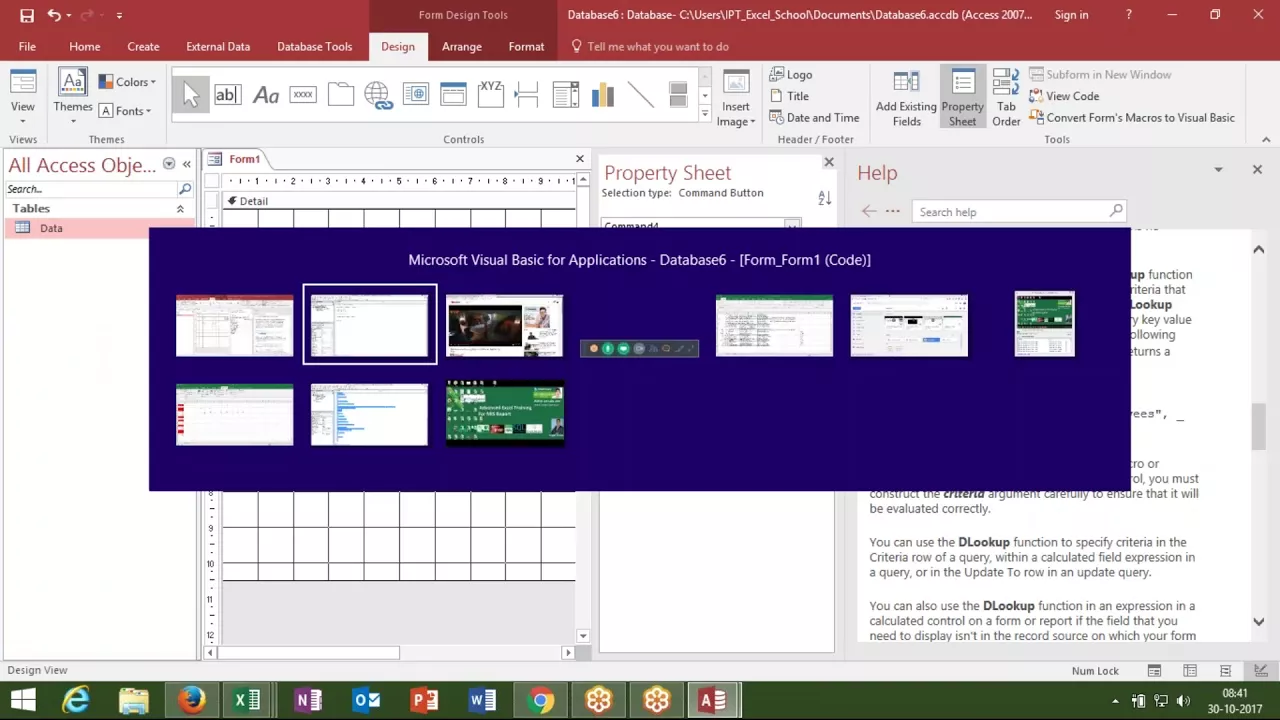
Task: Click Sign in
Action: point(1071,15)
